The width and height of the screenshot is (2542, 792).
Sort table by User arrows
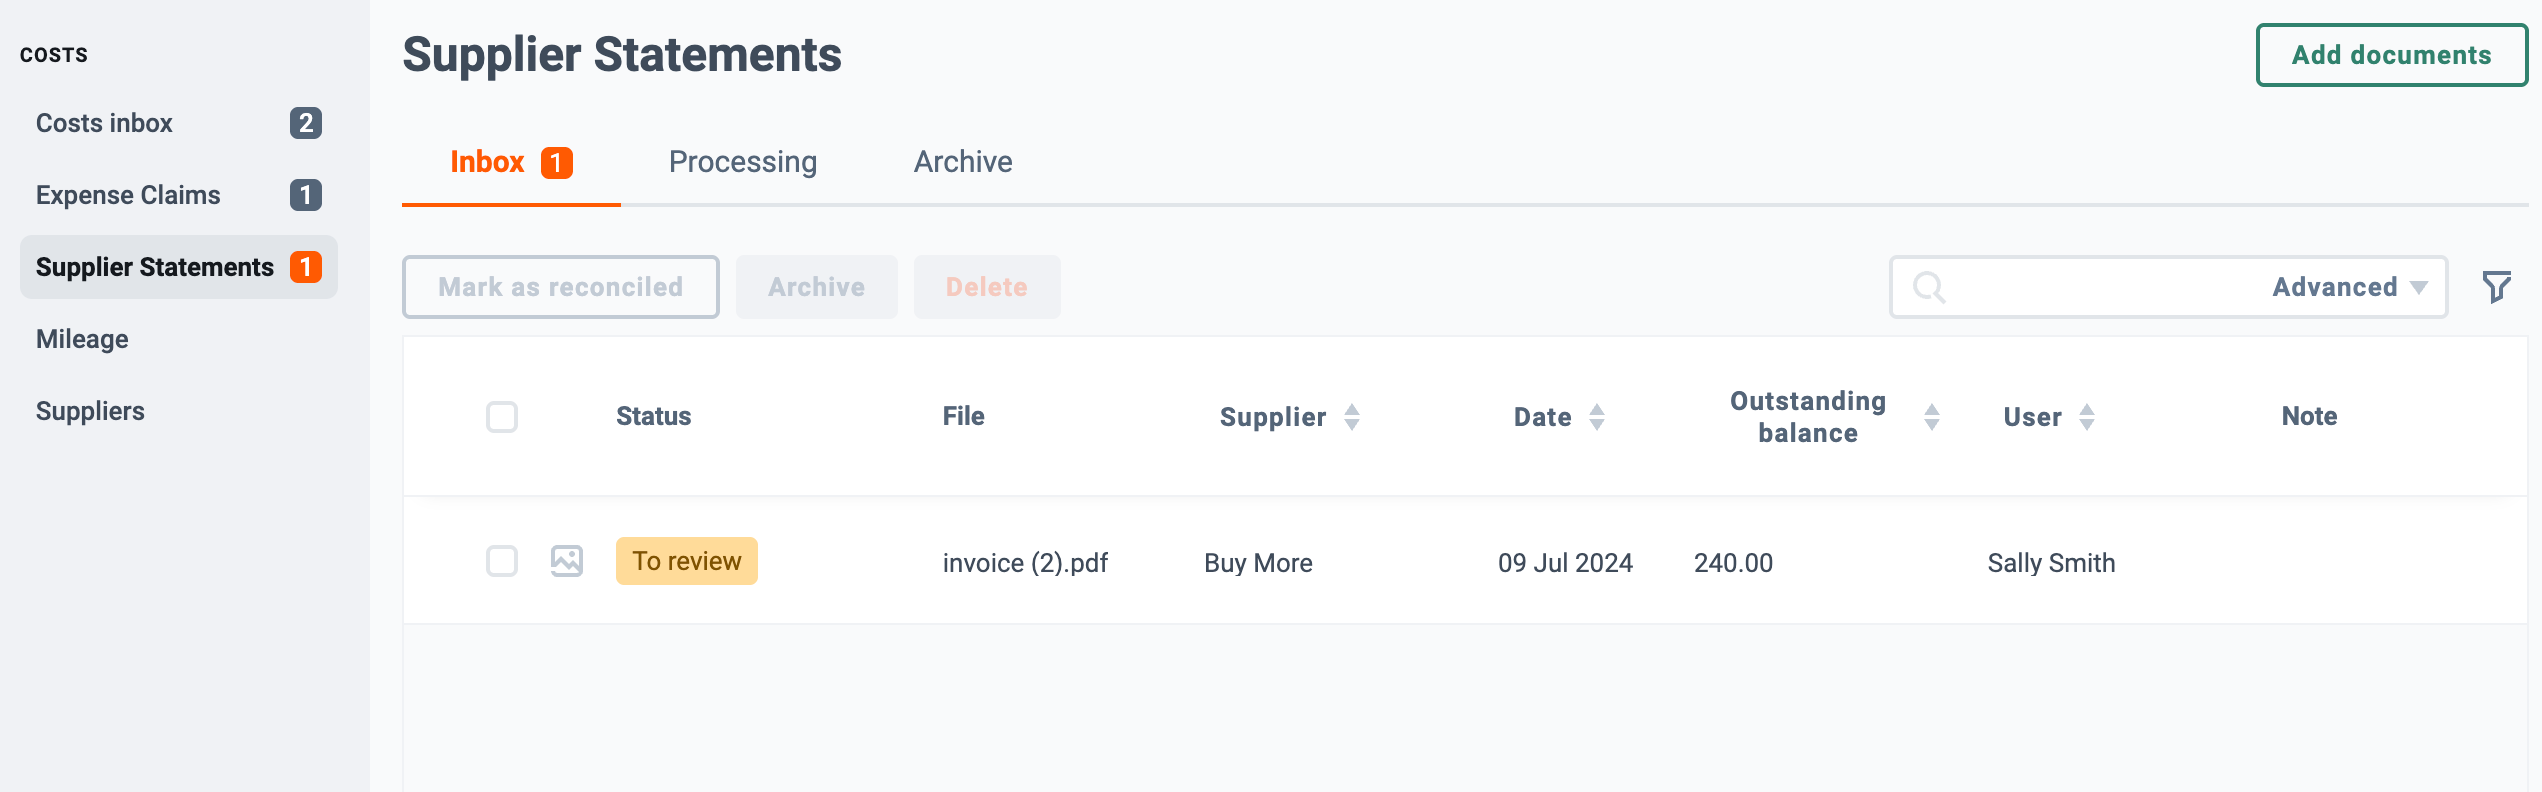click(2087, 417)
